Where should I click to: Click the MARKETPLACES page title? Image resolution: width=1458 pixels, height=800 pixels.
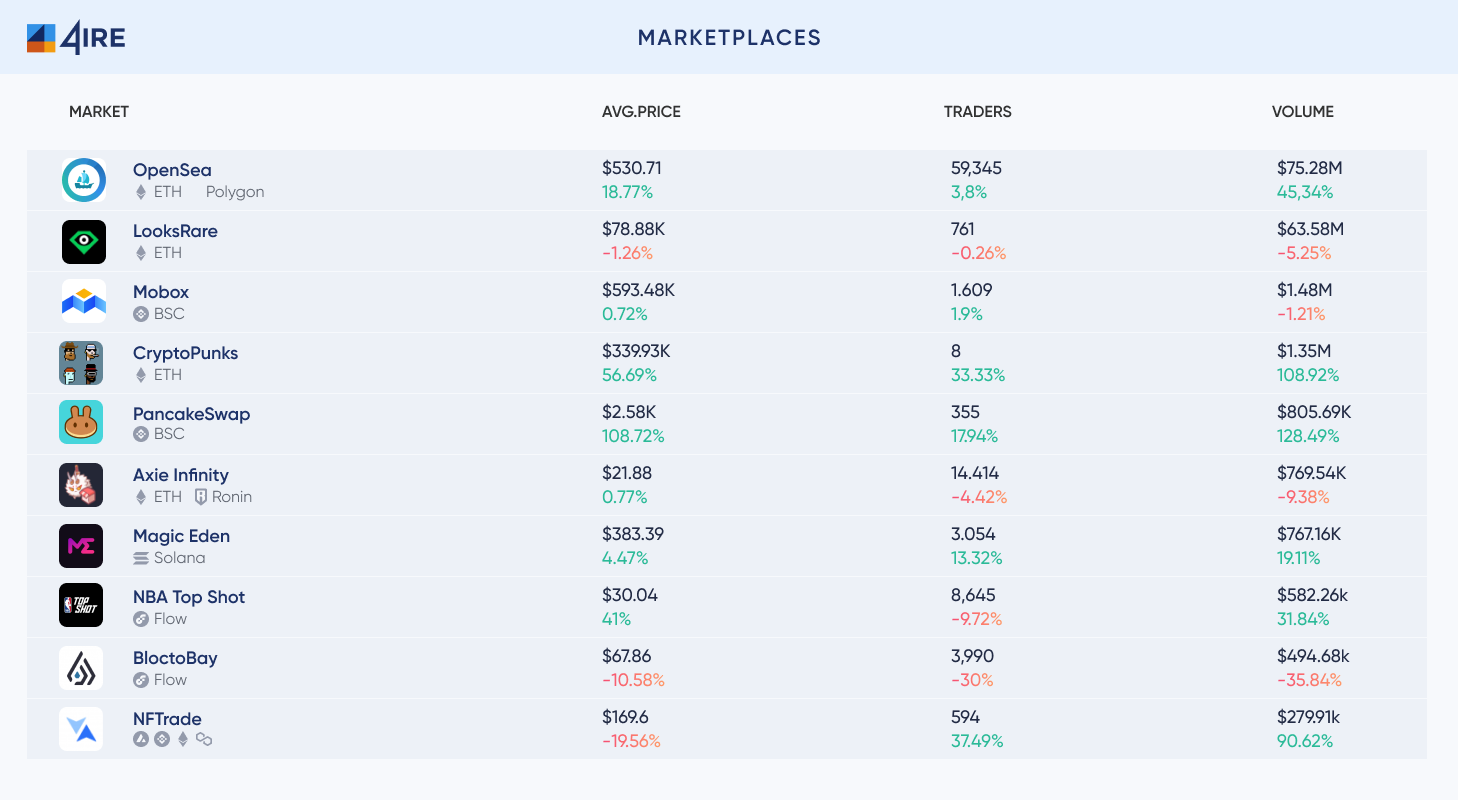(729, 38)
